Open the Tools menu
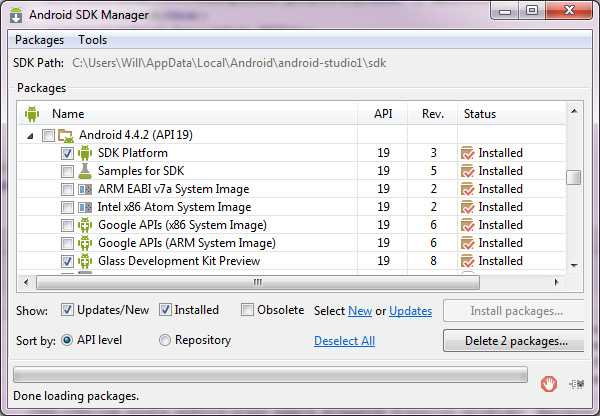Image resolution: width=600 pixels, height=416 pixels. pyautogui.click(x=93, y=40)
